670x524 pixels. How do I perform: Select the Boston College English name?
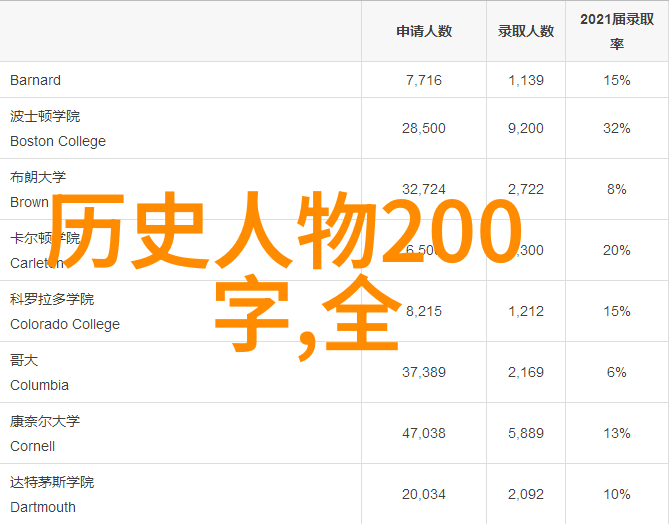(x=58, y=141)
